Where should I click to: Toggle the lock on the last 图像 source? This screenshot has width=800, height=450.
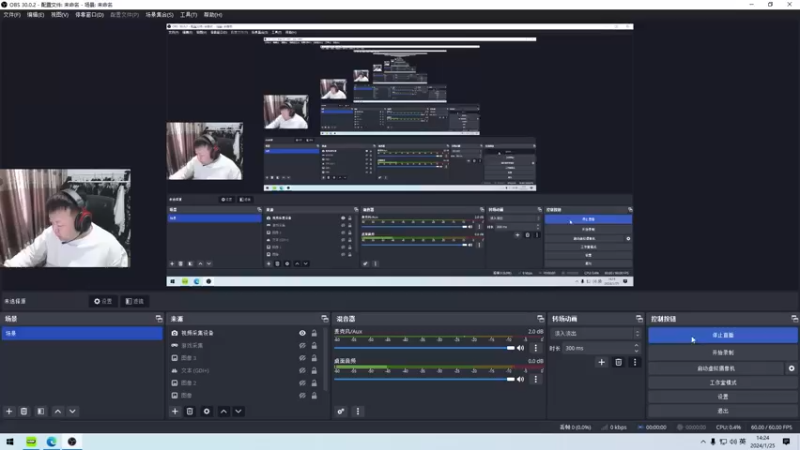[314, 395]
